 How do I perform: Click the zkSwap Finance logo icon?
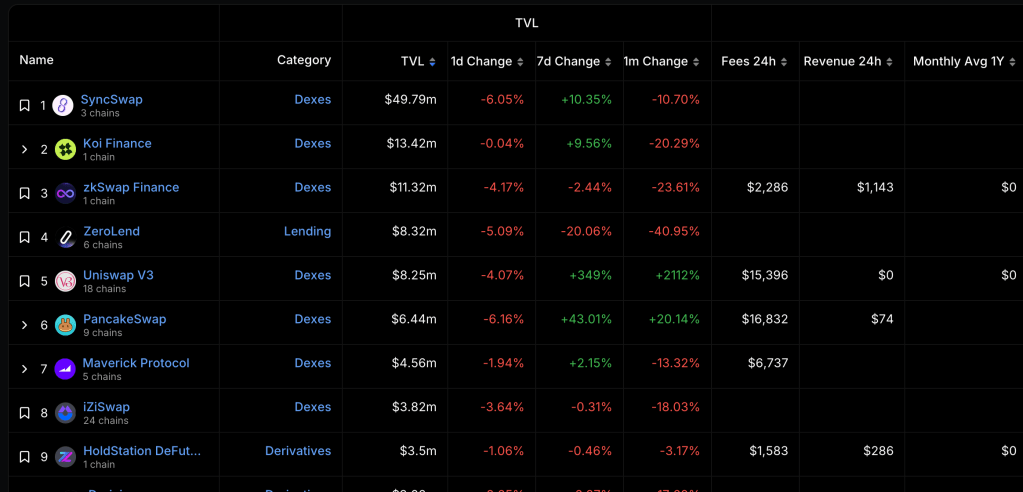point(65,193)
